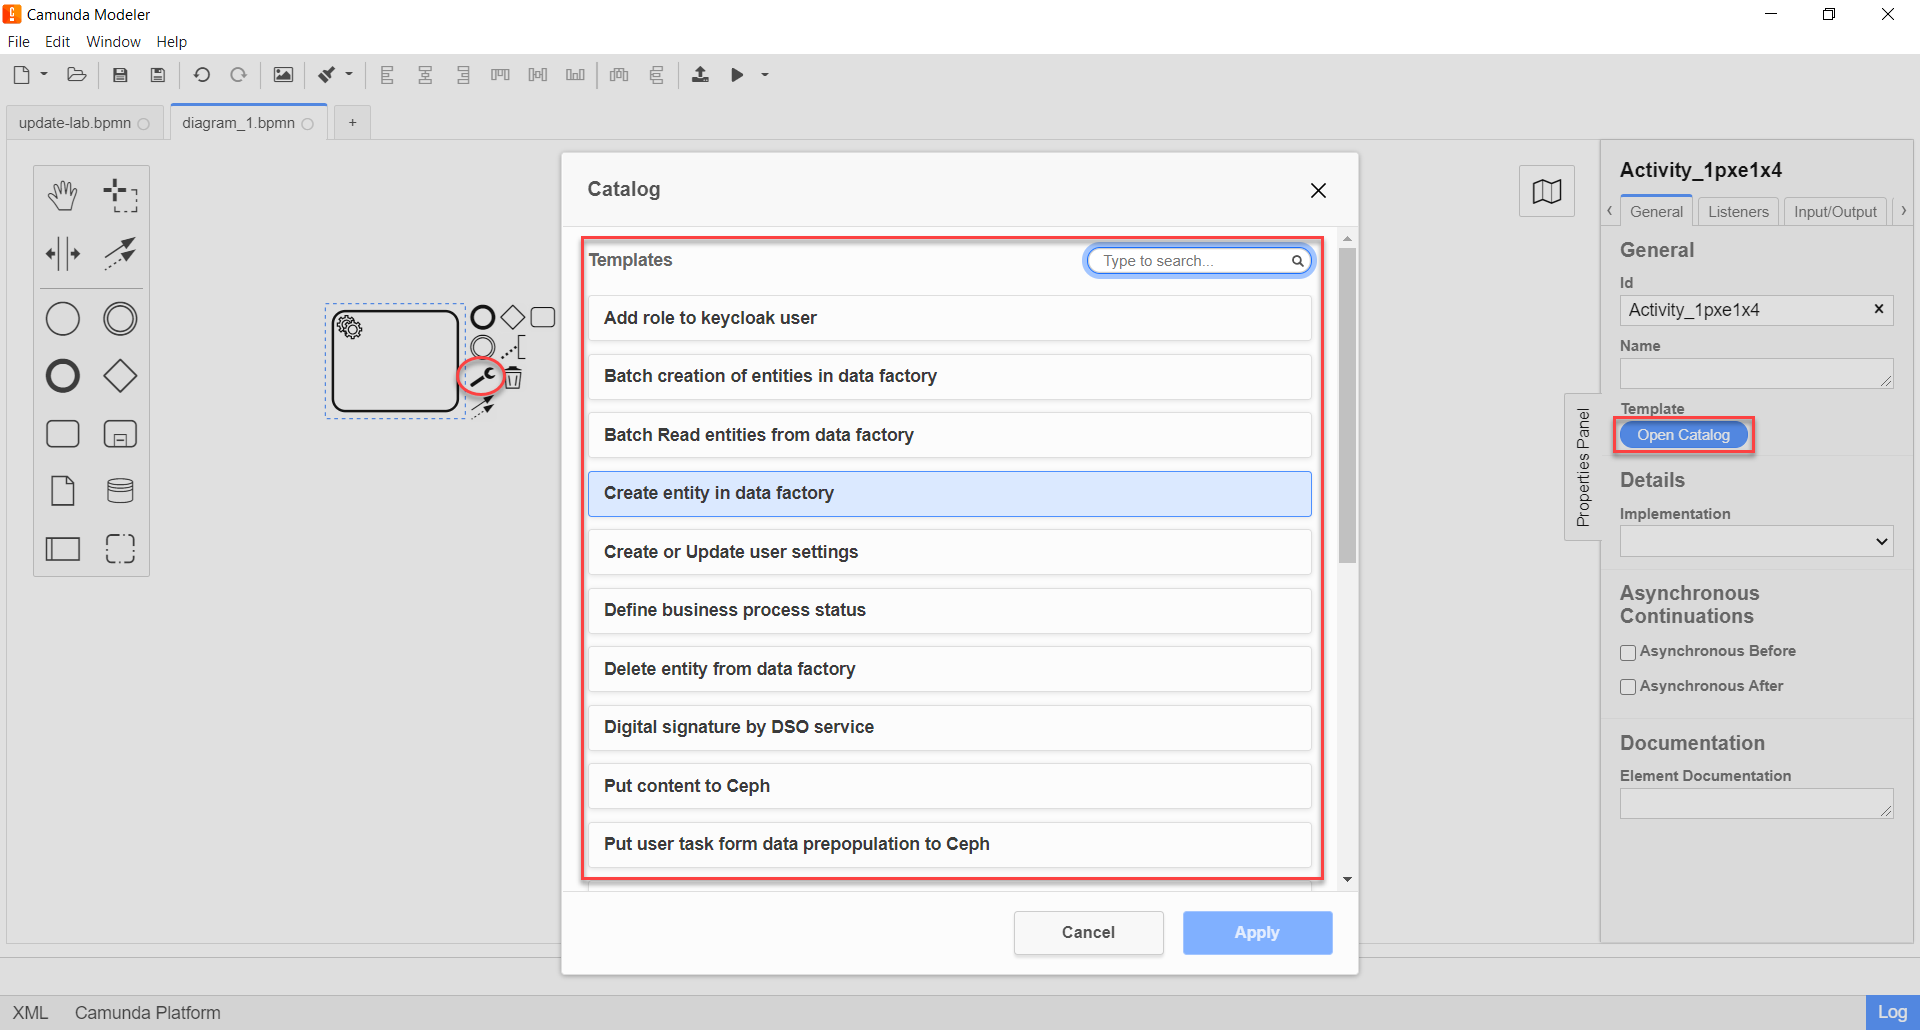
Task: Select the task palette shape
Action: (x=63, y=434)
